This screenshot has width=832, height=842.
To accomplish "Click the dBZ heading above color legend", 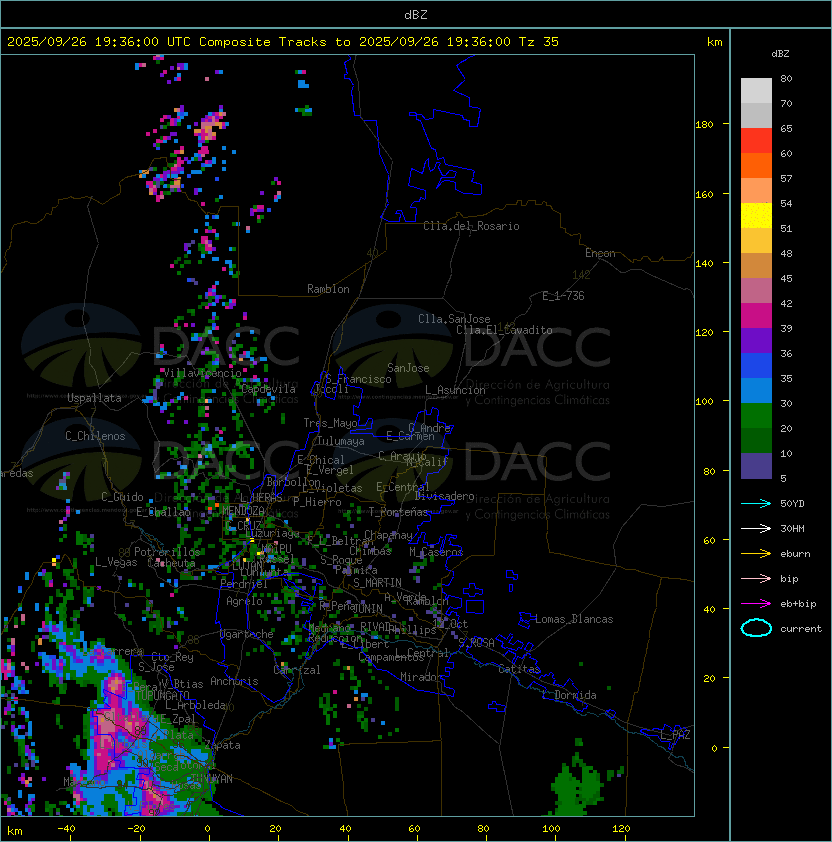I will (x=780, y=54).
